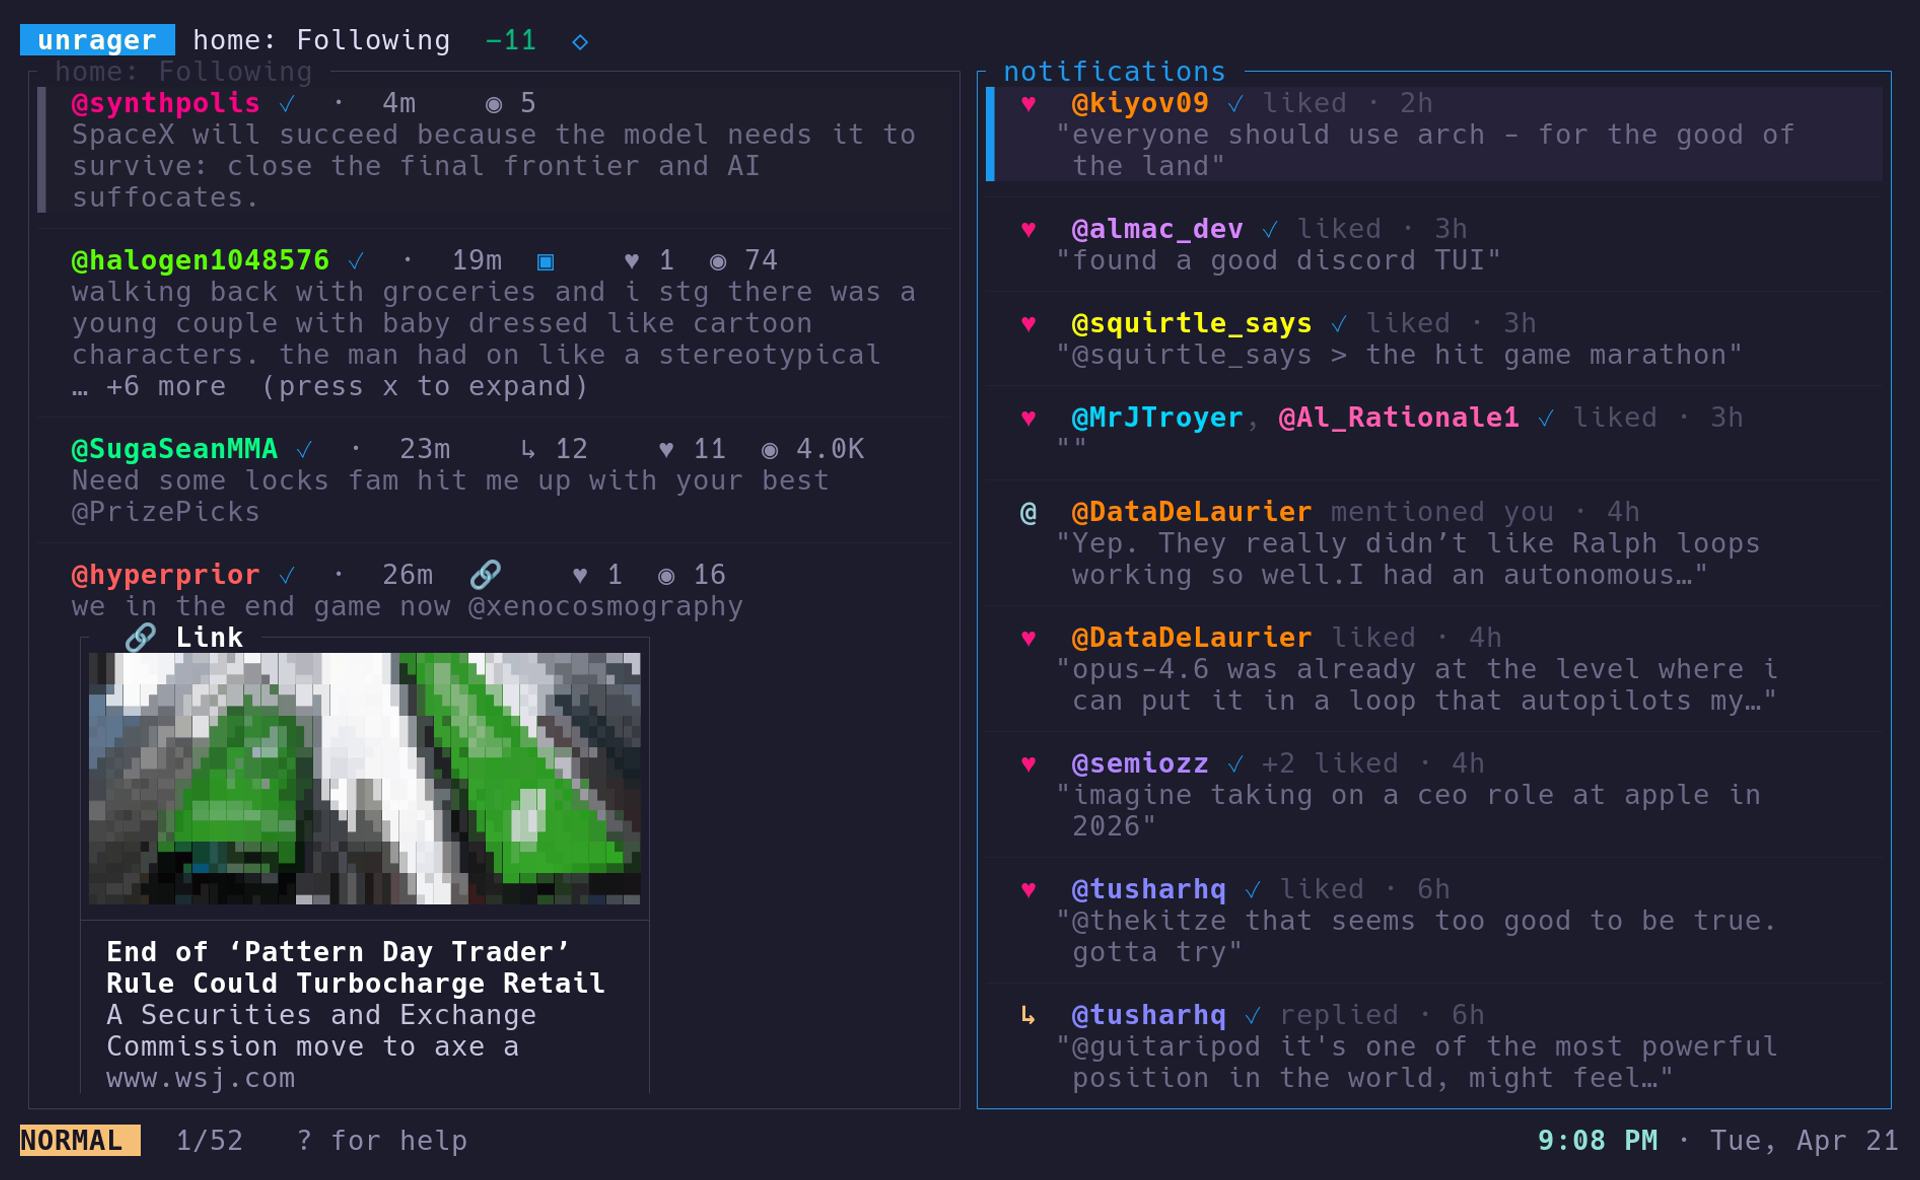1920x1180 pixels.
Task: Click the 'notifications' panel header
Action: [x=1113, y=71]
